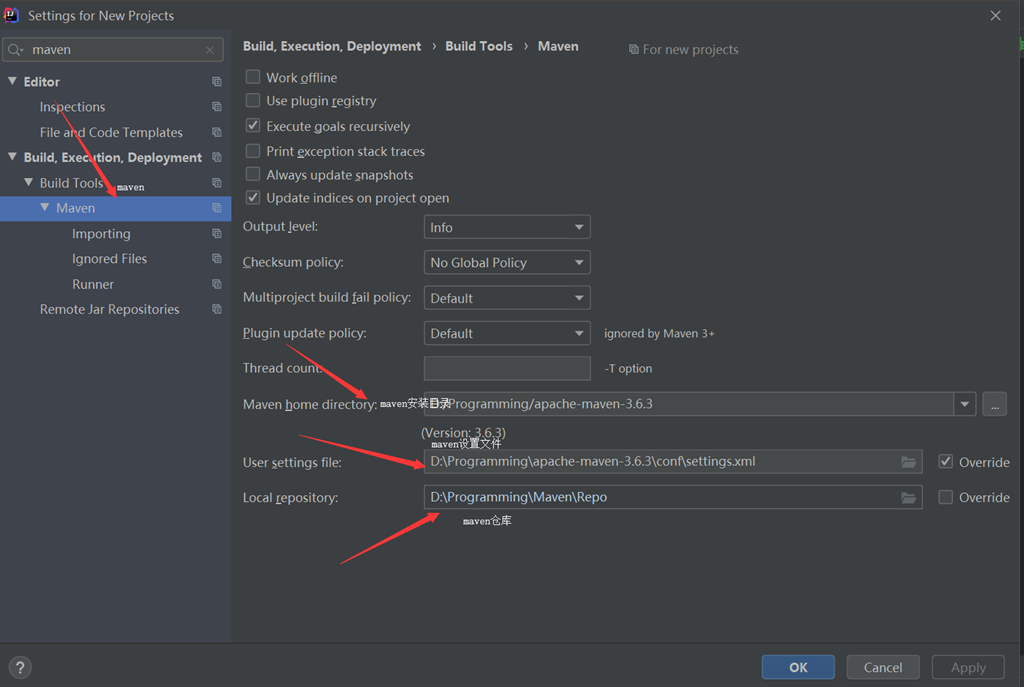Expand Maven home directory dropdown arrow
The height and width of the screenshot is (687, 1024).
[965, 404]
